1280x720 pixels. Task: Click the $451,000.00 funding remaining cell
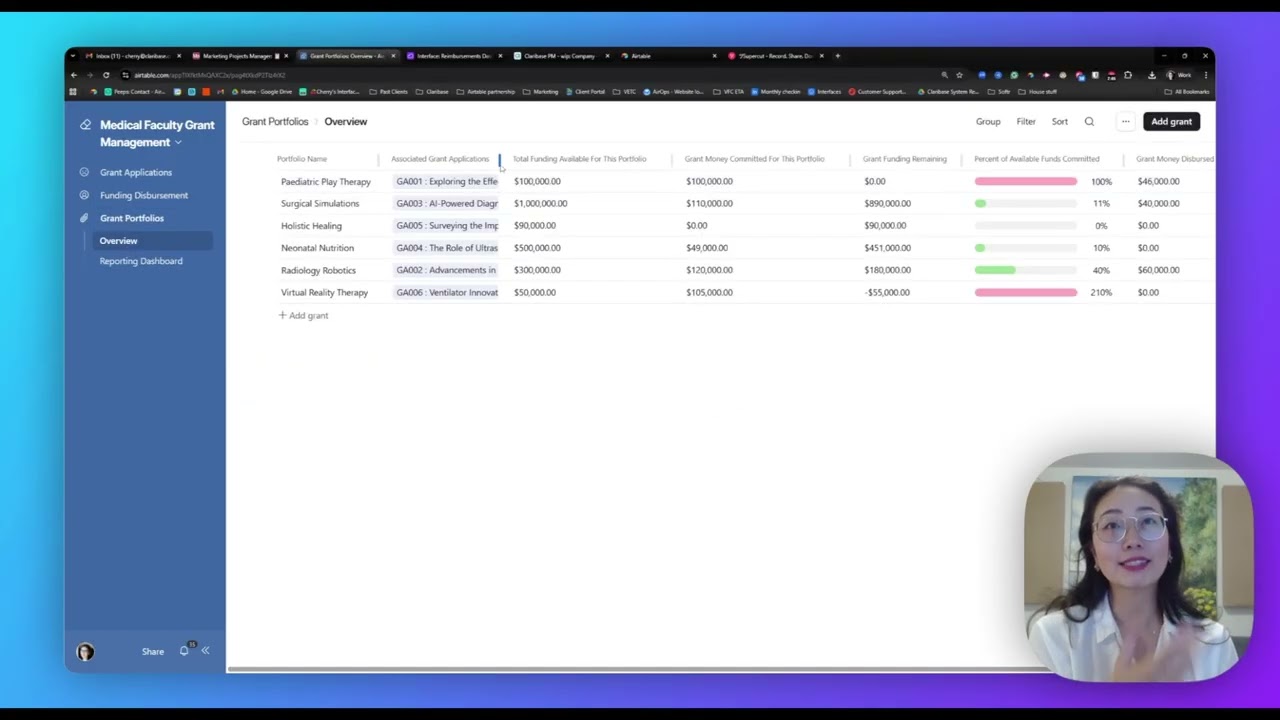(887, 248)
